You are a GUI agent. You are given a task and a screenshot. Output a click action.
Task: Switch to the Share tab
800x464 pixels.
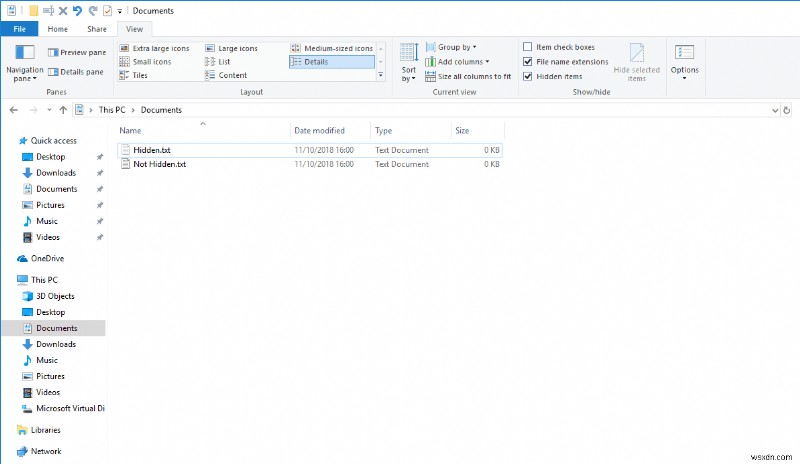pos(97,29)
